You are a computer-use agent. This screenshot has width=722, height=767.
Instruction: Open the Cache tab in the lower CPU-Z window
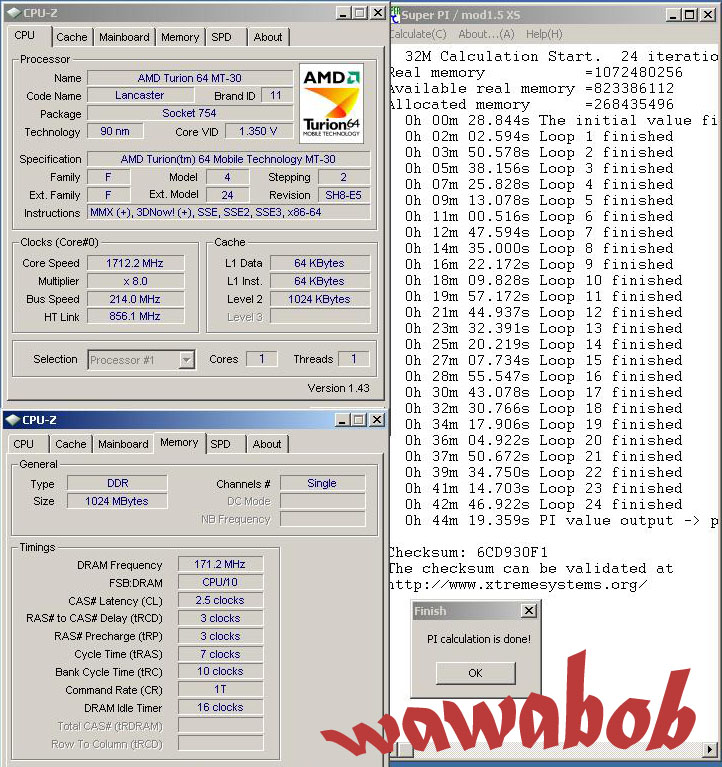pos(70,444)
